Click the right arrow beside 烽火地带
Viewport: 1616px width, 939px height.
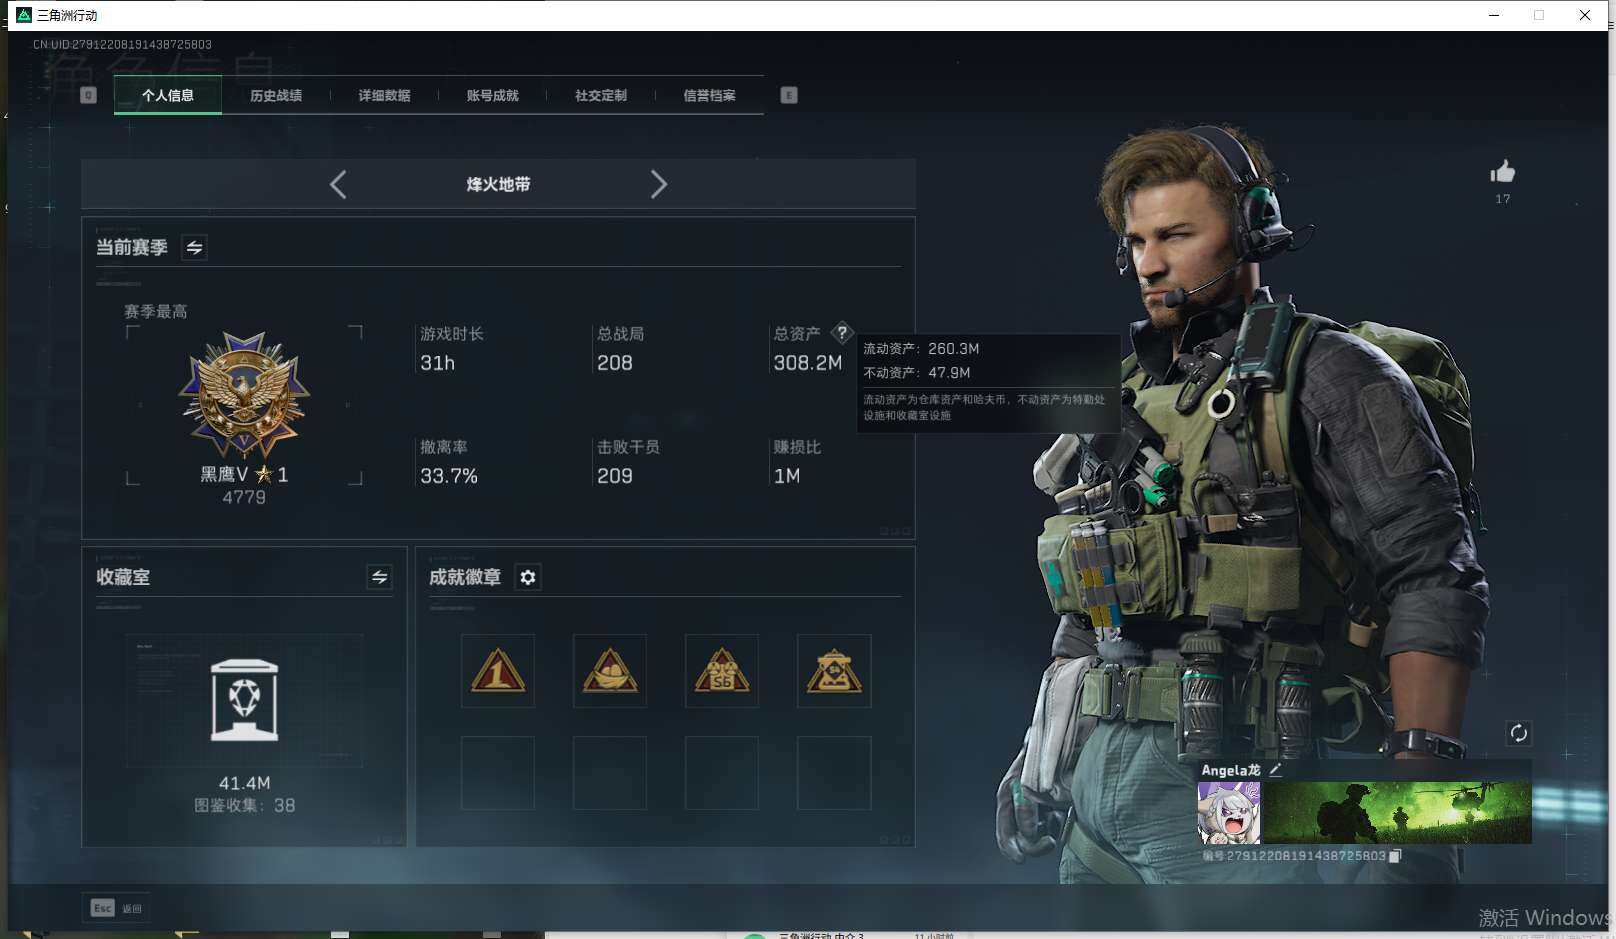point(659,184)
